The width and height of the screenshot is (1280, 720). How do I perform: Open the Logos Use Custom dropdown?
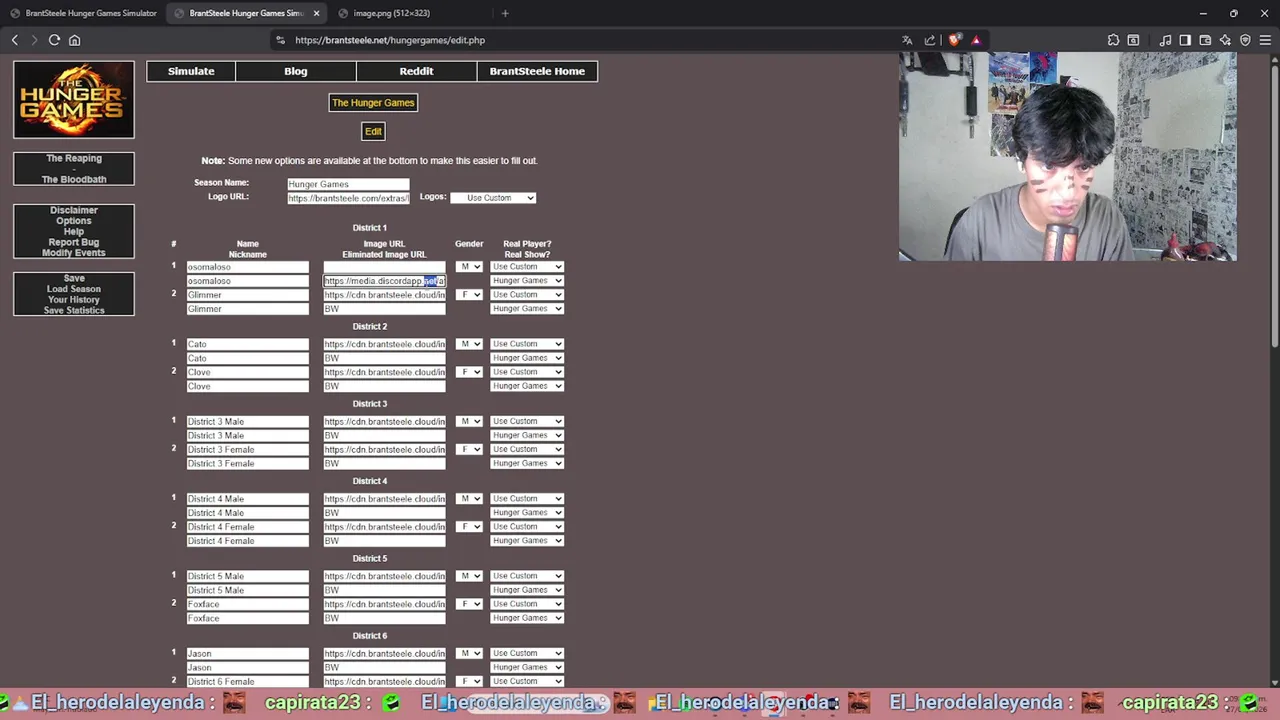click(493, 198)
